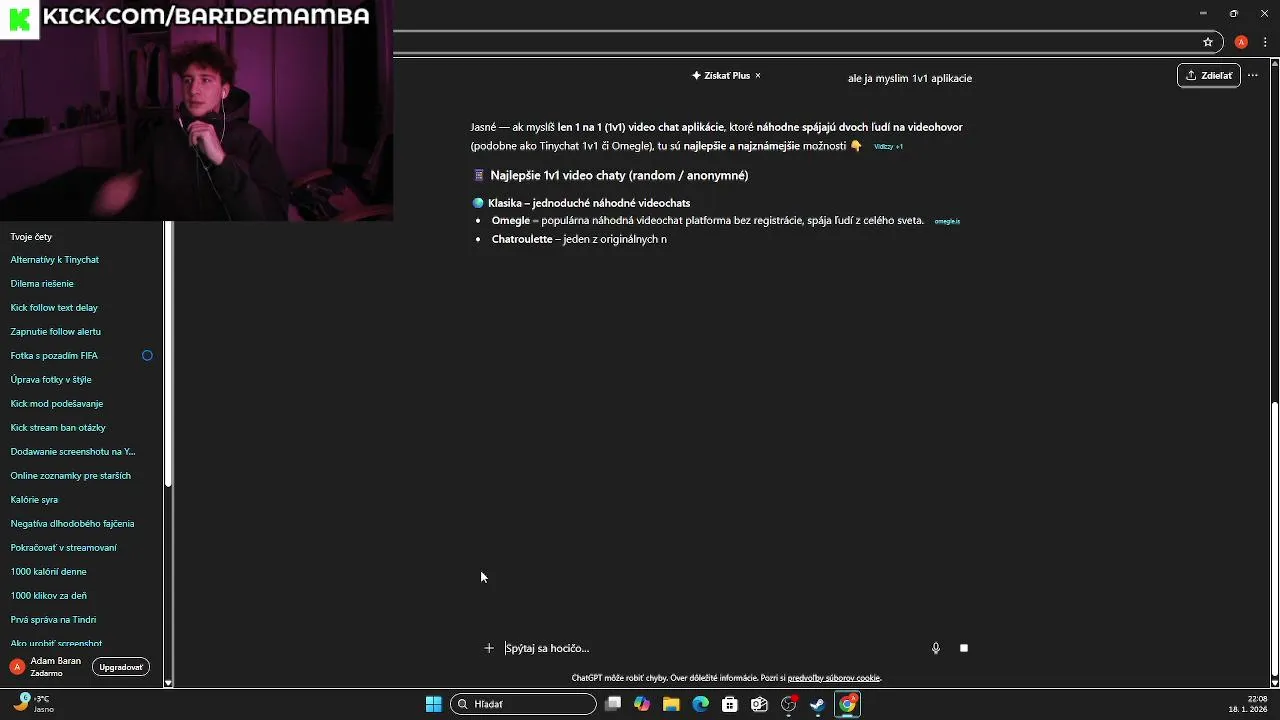Open OBS Studio from the taskbar
The height and width of the screenshot is (720, 1280).
tap(789, 704)
